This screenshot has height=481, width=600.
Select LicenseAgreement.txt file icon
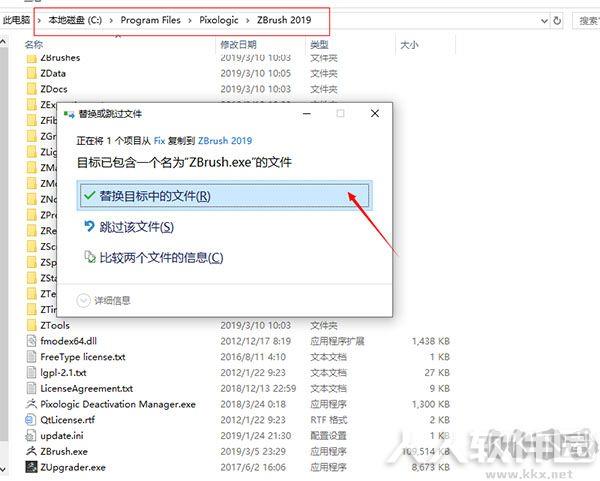coord(31,388)
